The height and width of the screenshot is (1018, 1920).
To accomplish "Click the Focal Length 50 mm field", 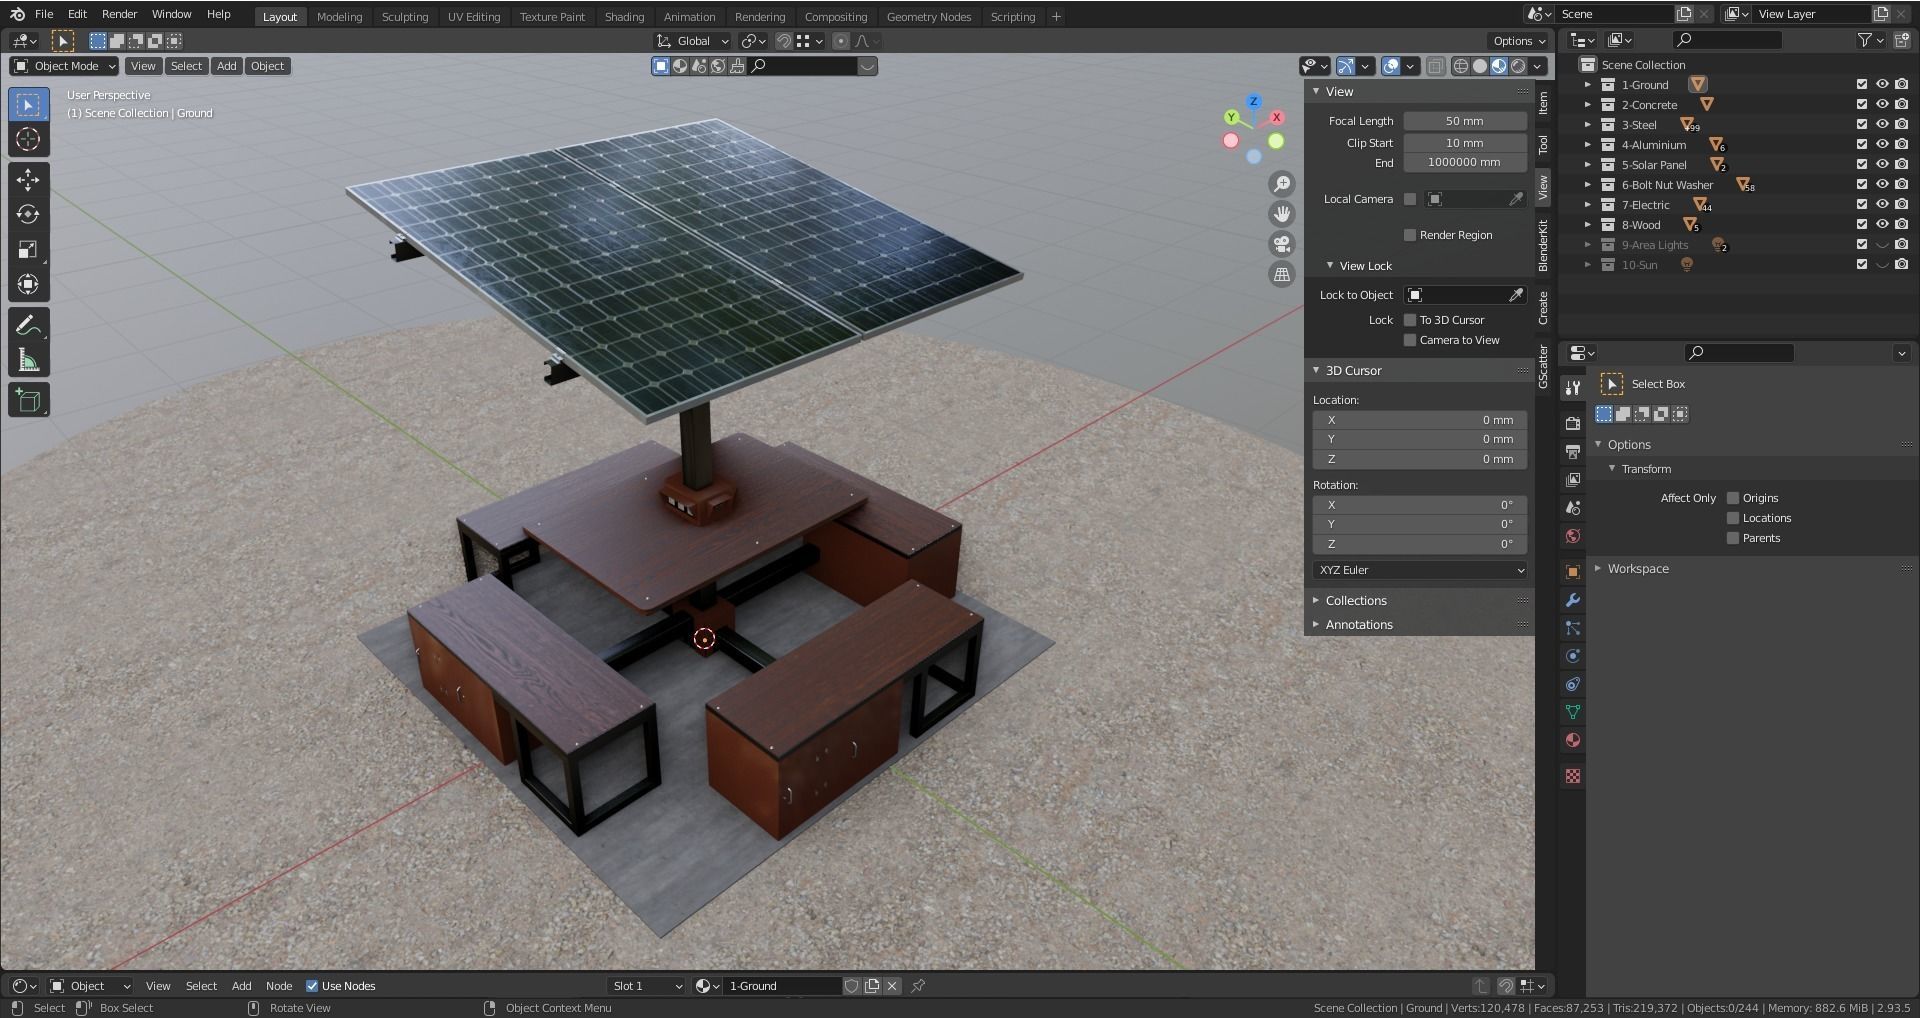I will (1465, 121).
